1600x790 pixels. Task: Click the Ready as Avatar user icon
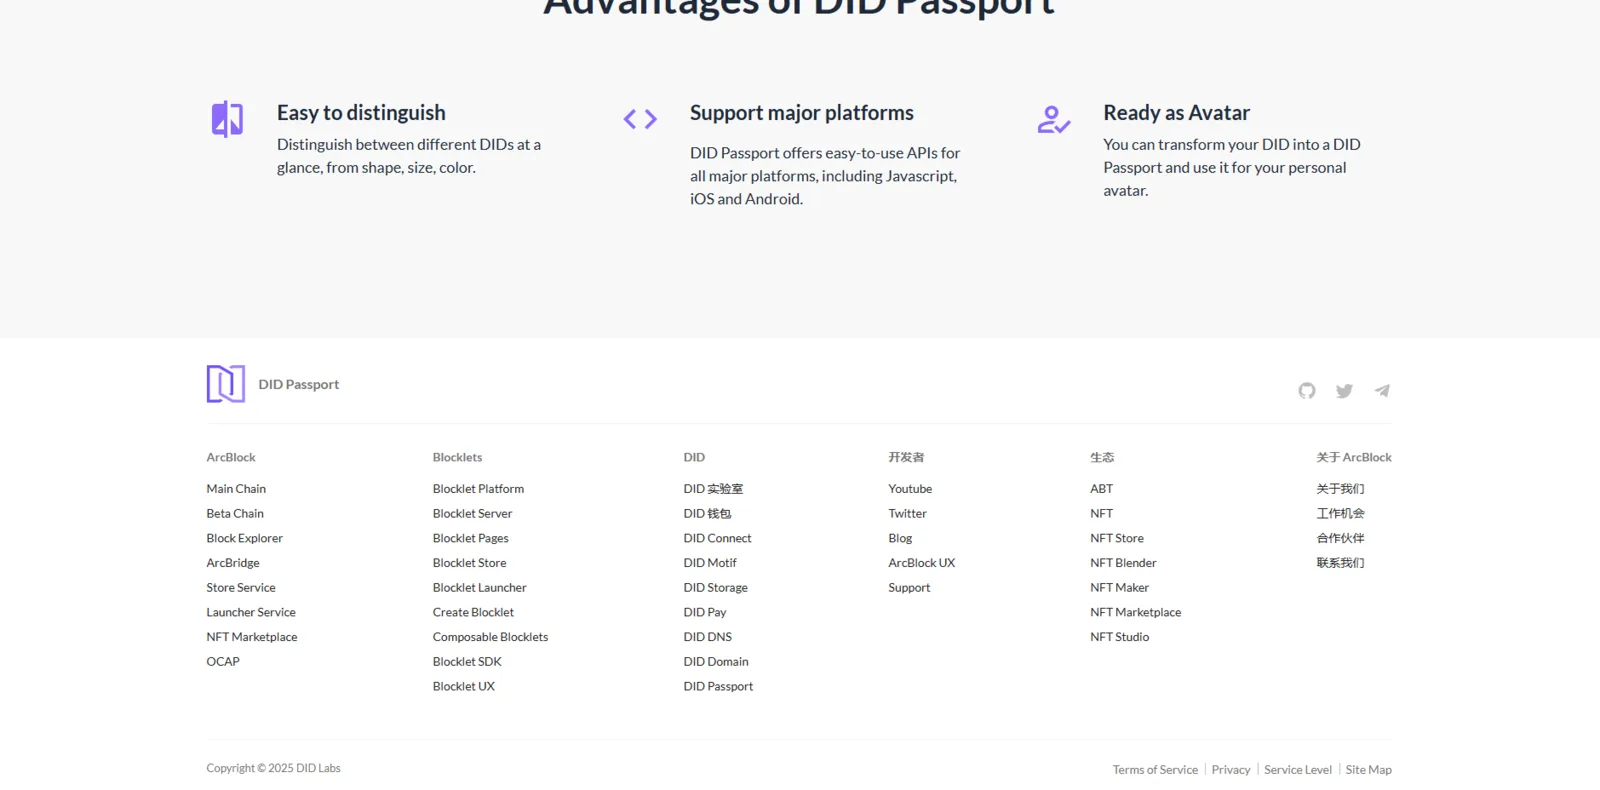coord(1054,119)
